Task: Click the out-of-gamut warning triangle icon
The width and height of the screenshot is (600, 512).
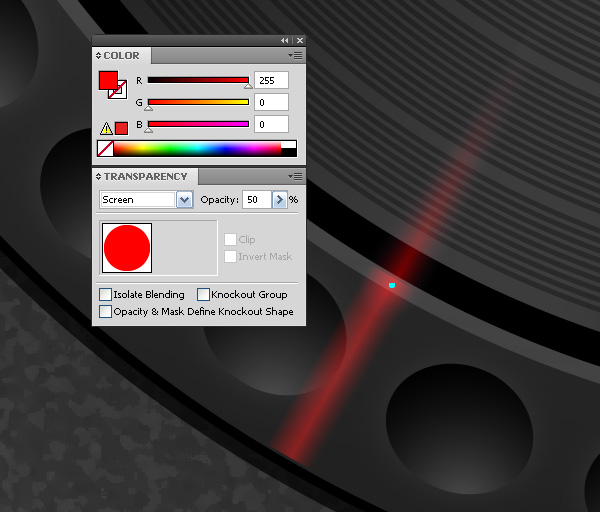Action: pyautogui.click(x=106, y=128)
